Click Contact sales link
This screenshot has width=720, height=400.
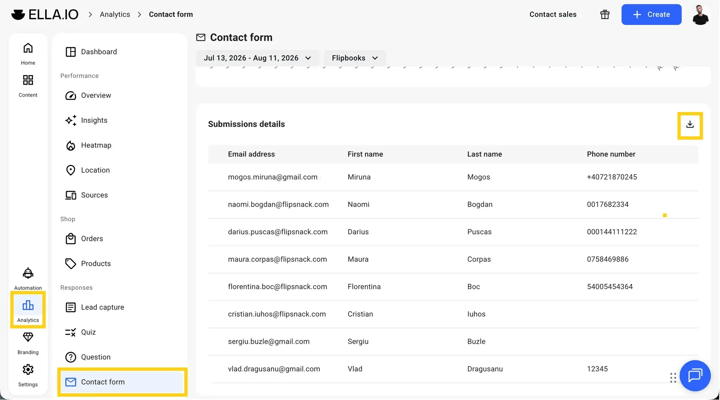[553, 15]
